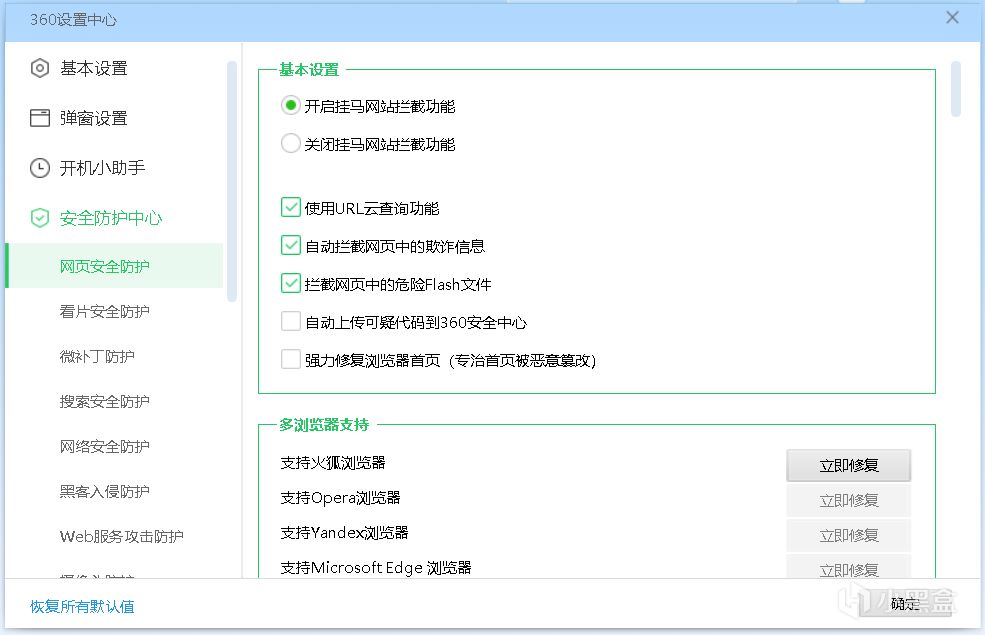This screenshot has height=635, width=985.
Task: Click 立即修复 for Opera浏览器
Action: coord(848,501)
